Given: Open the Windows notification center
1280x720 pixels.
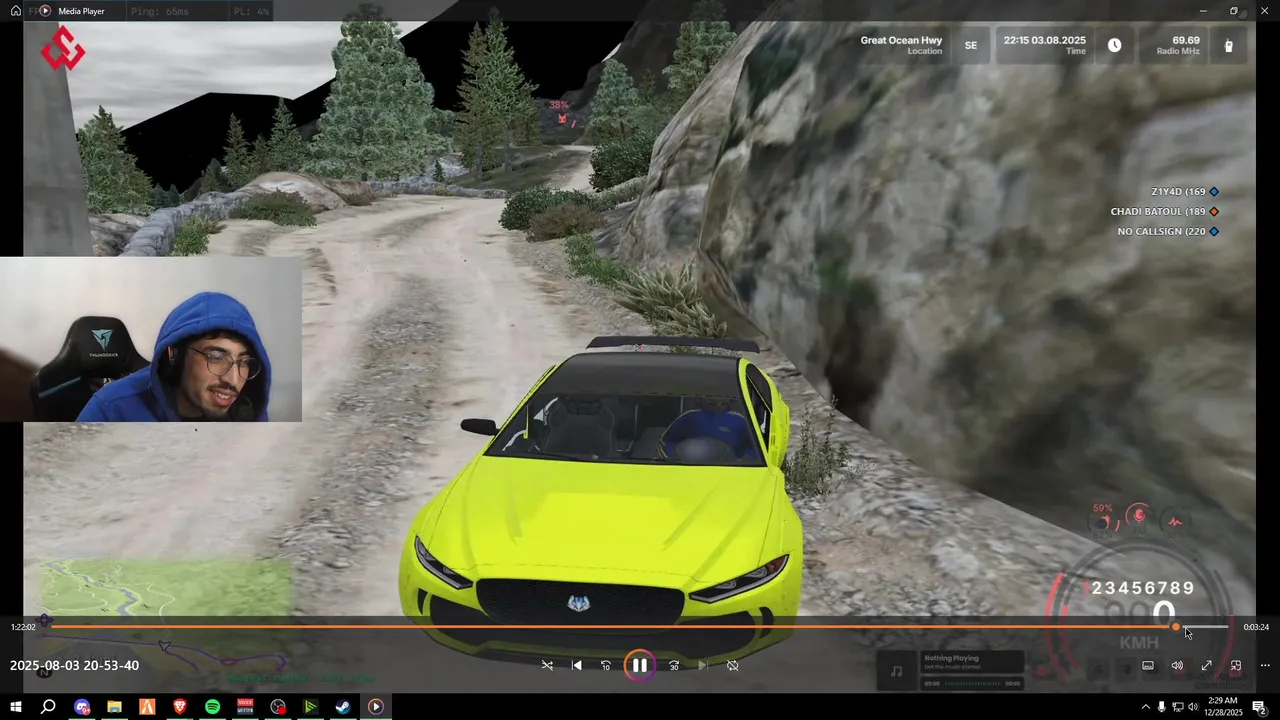Looking at the screenshot, I should pyautogui.click(x=1259, y=707).
